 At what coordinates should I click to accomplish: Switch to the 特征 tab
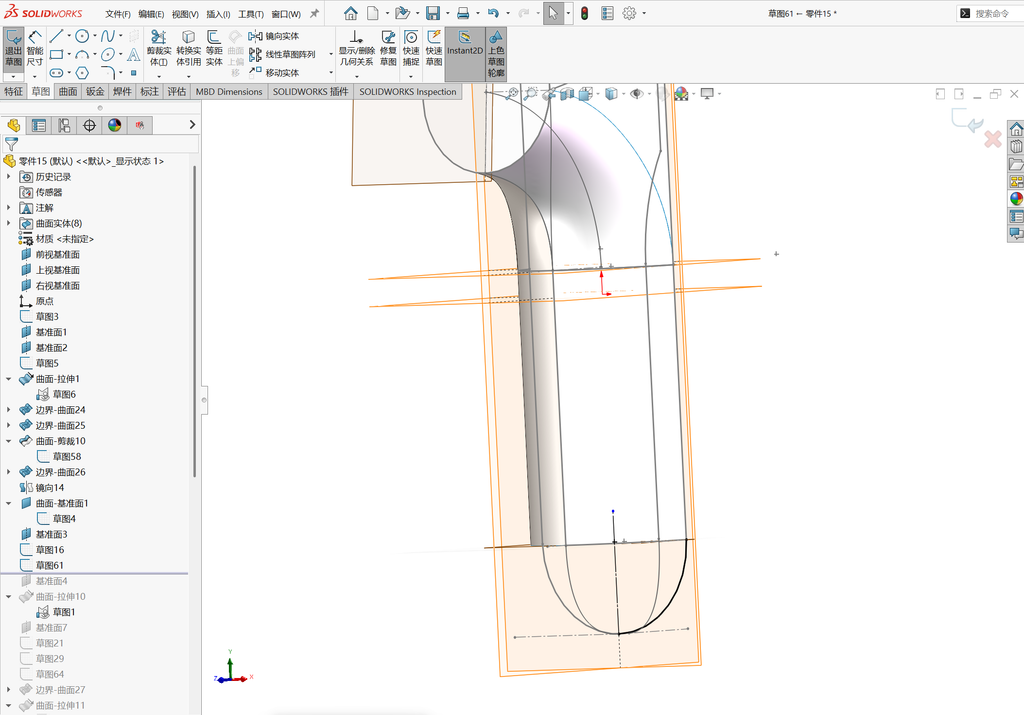pyautogui.click(x=14, y=91)
